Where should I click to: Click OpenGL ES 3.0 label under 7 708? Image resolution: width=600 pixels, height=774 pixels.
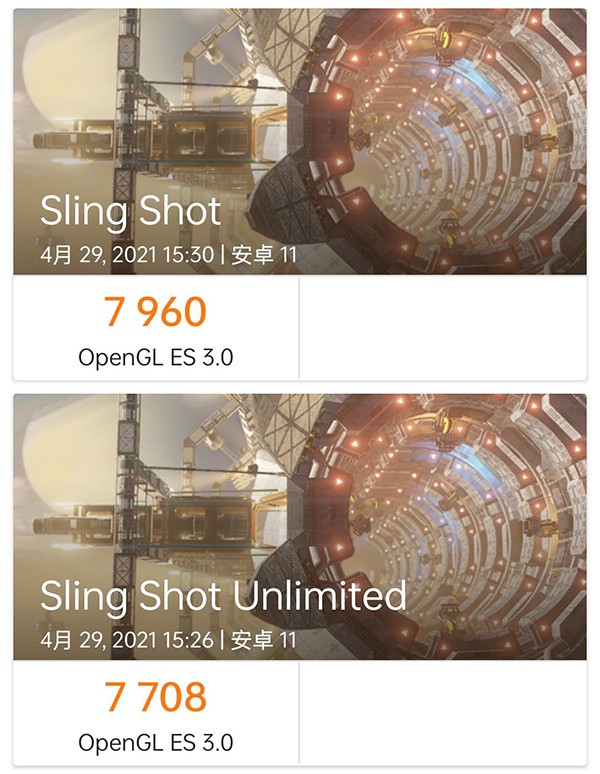coord(155,741)
